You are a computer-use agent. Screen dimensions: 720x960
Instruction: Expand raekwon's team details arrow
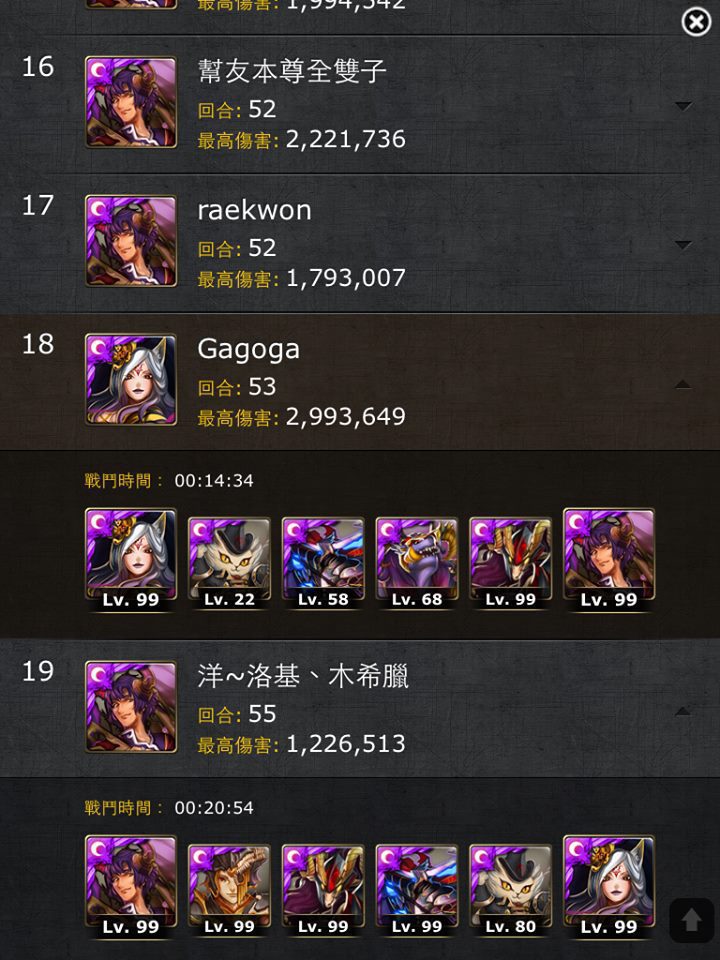click(683, 244)
